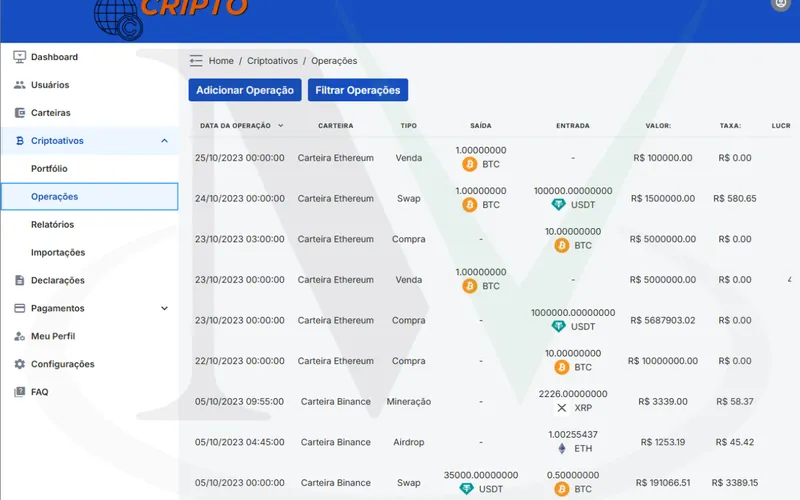This screenshot has height=500, width=800.
Task: Click the FAQ book icon
Action: point(19,392)
